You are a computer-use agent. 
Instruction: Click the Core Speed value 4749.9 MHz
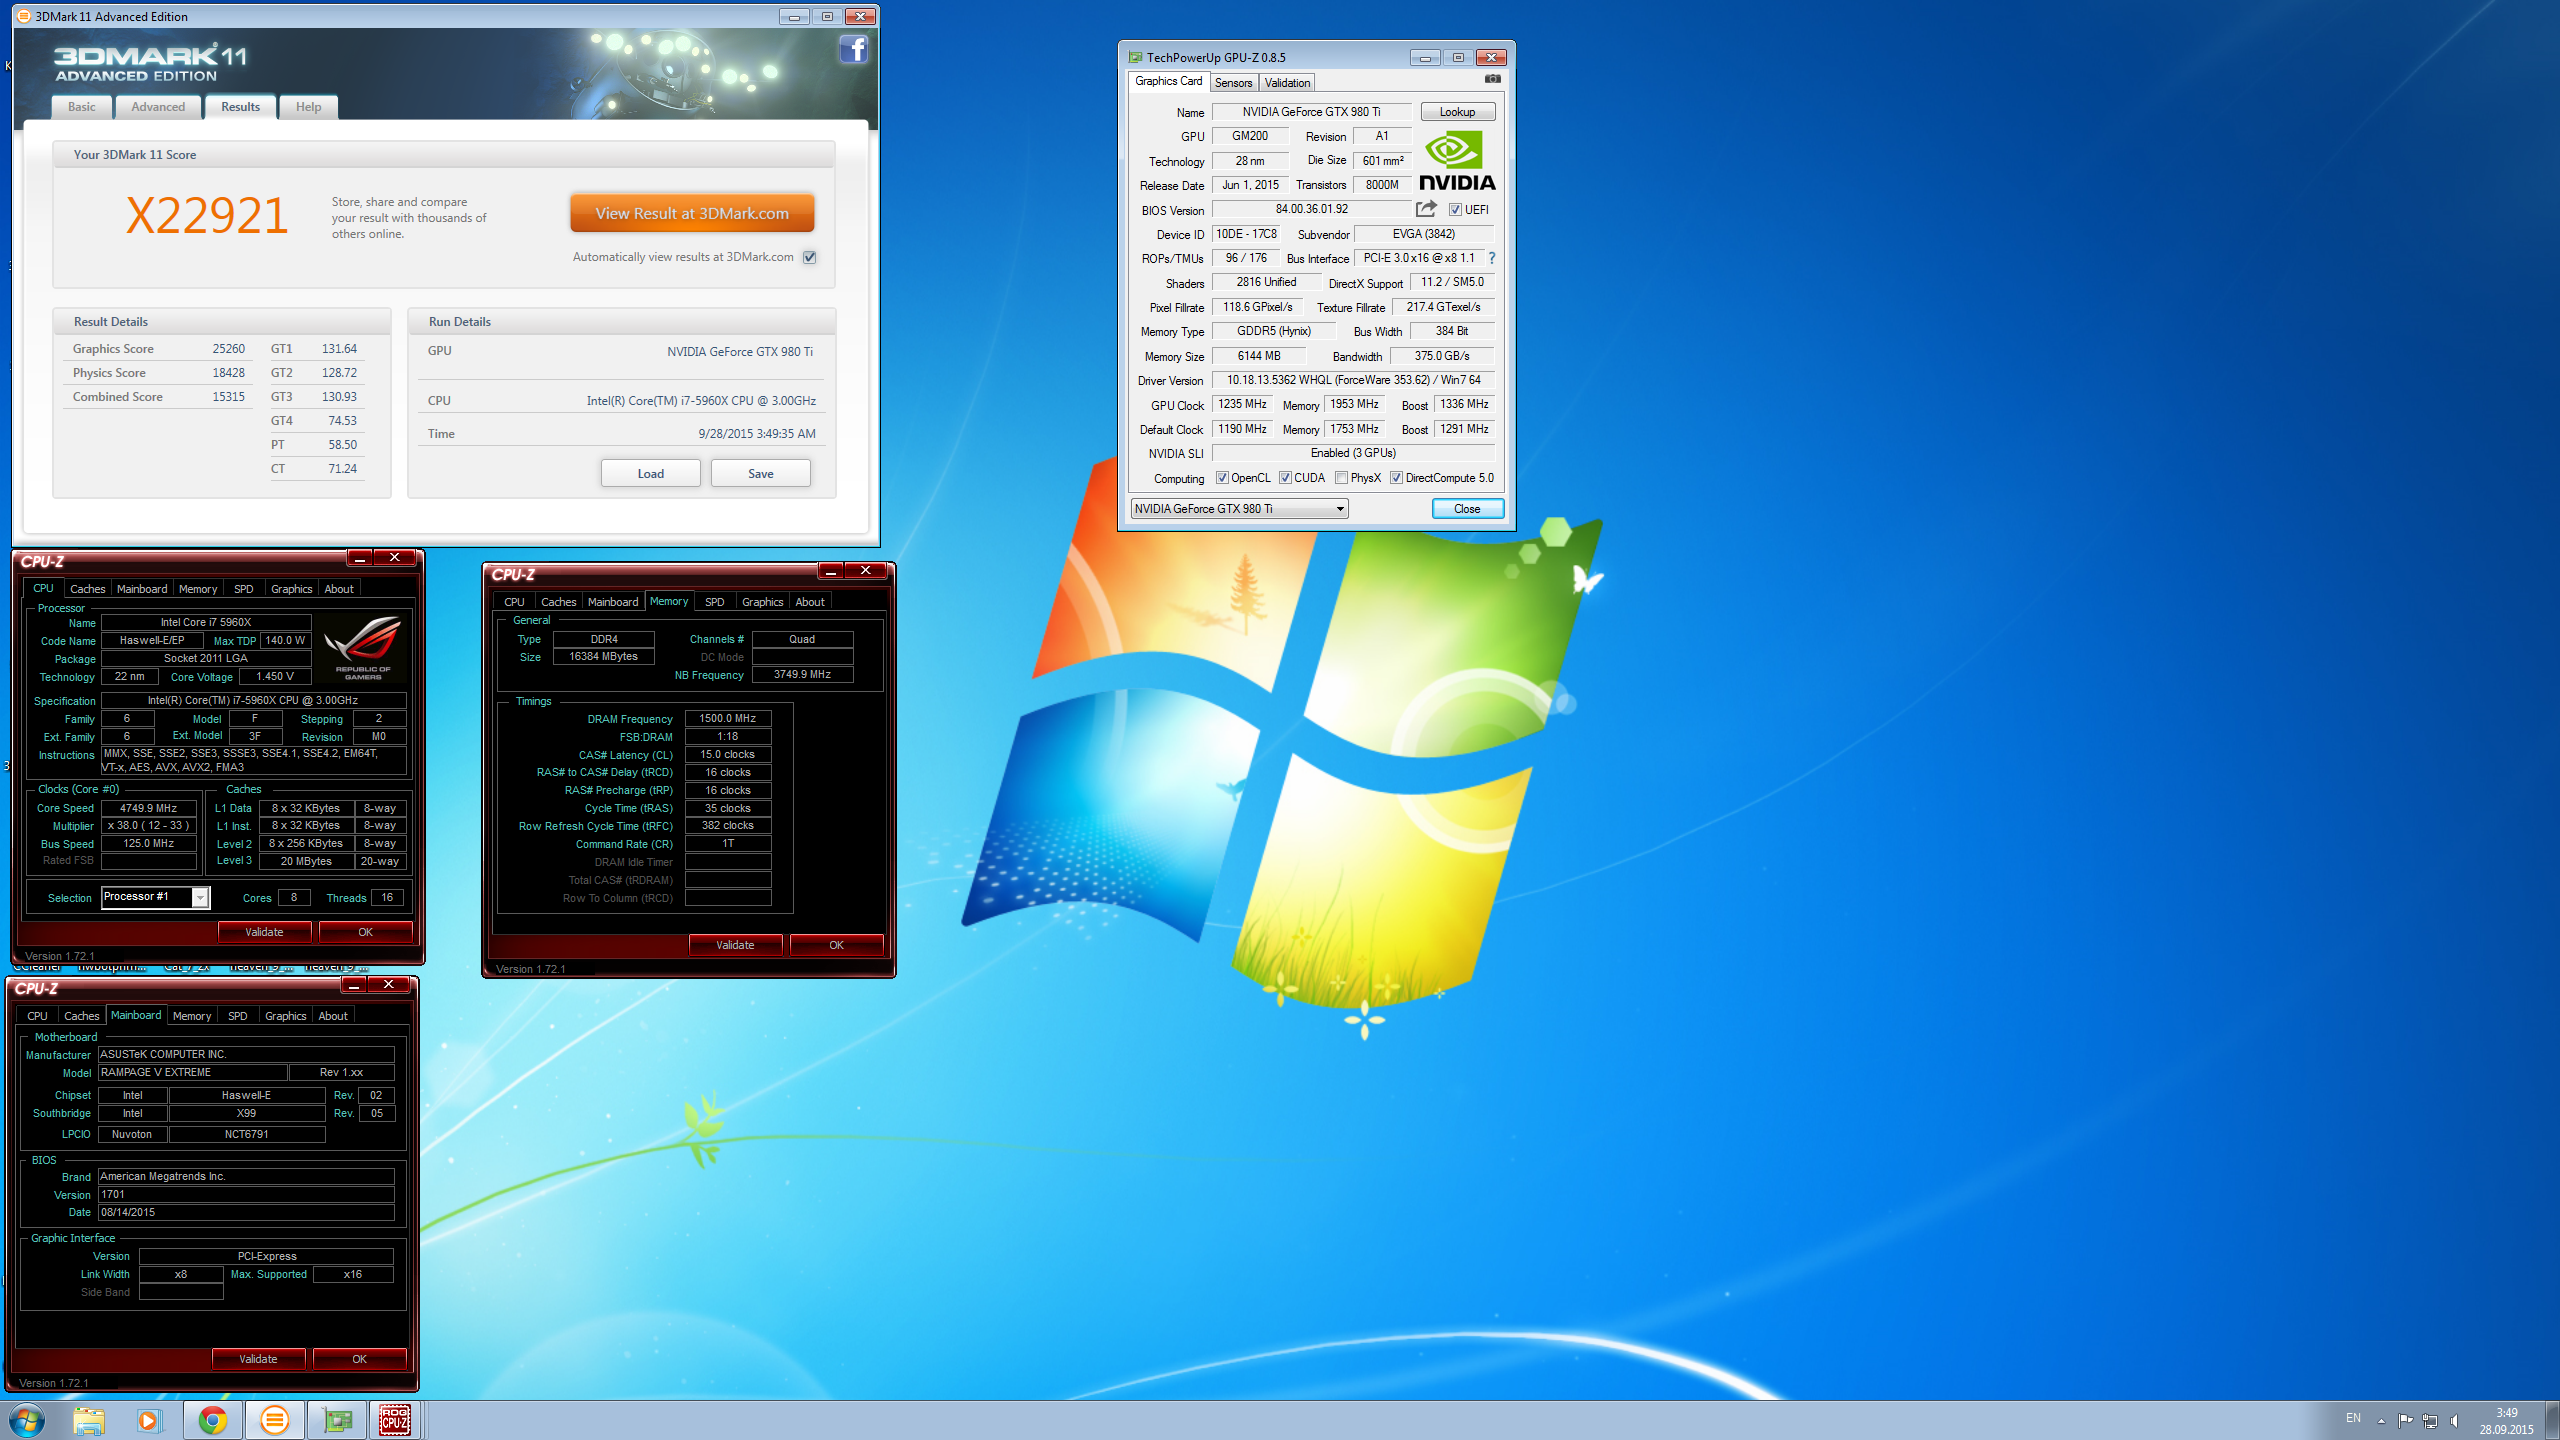(x=148, y=808)
